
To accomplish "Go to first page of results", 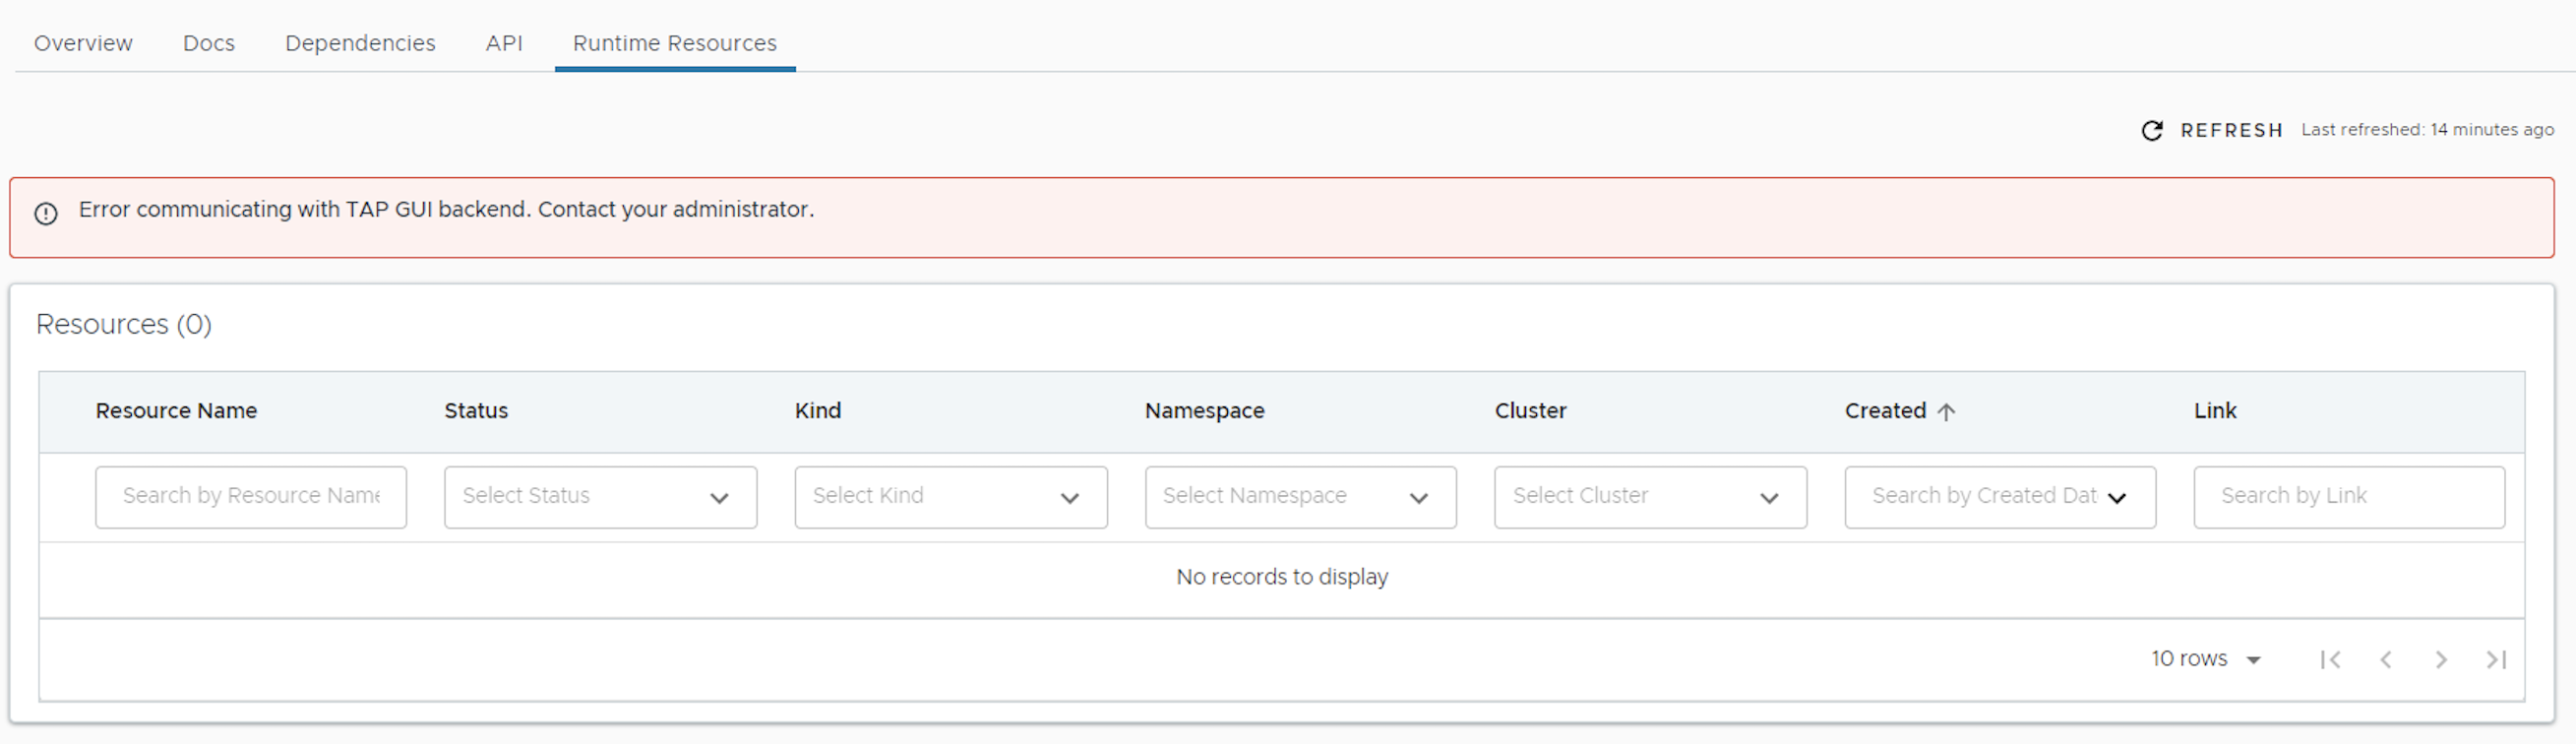I will click(2330, 659).
